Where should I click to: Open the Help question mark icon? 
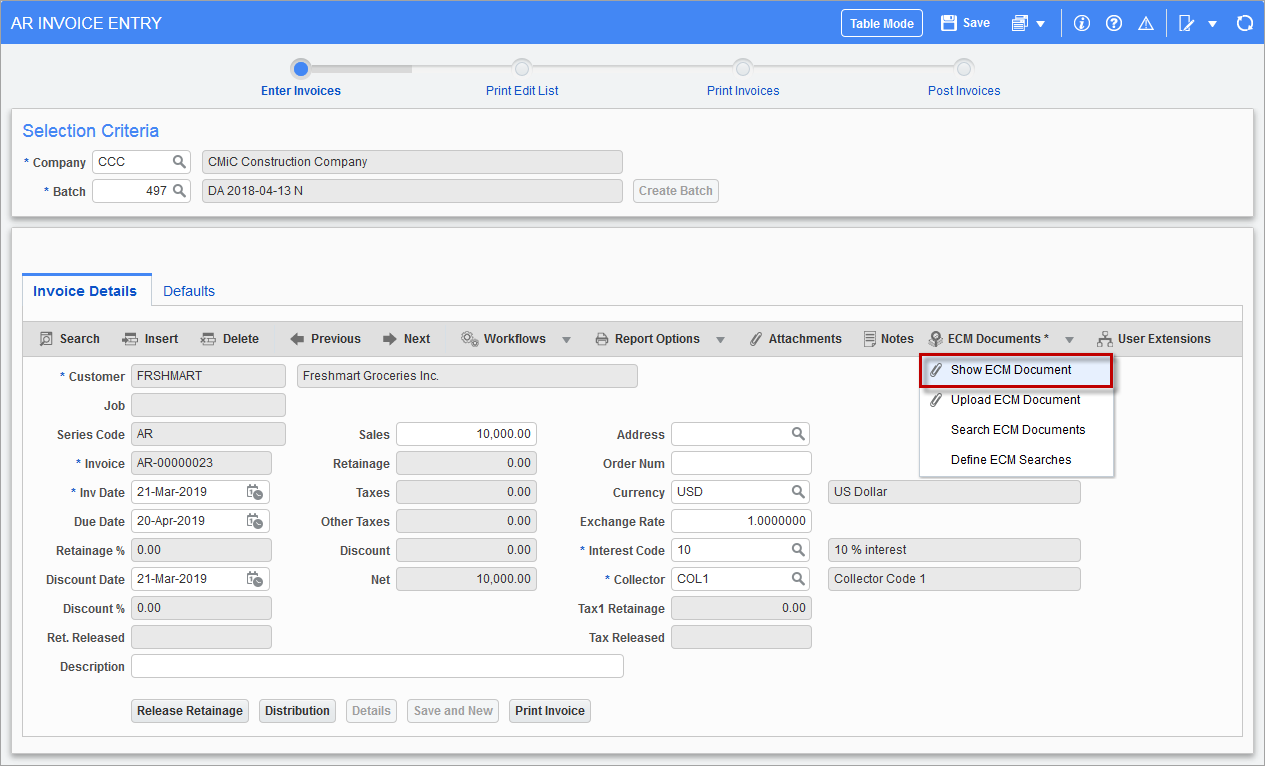coord(1114,22)
